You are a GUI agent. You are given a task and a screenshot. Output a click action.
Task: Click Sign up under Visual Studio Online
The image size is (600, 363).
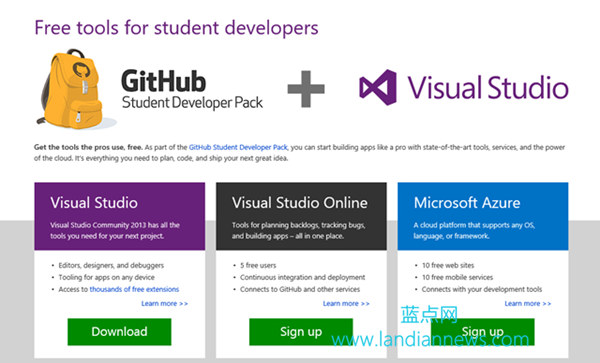(x=301, y=332)
